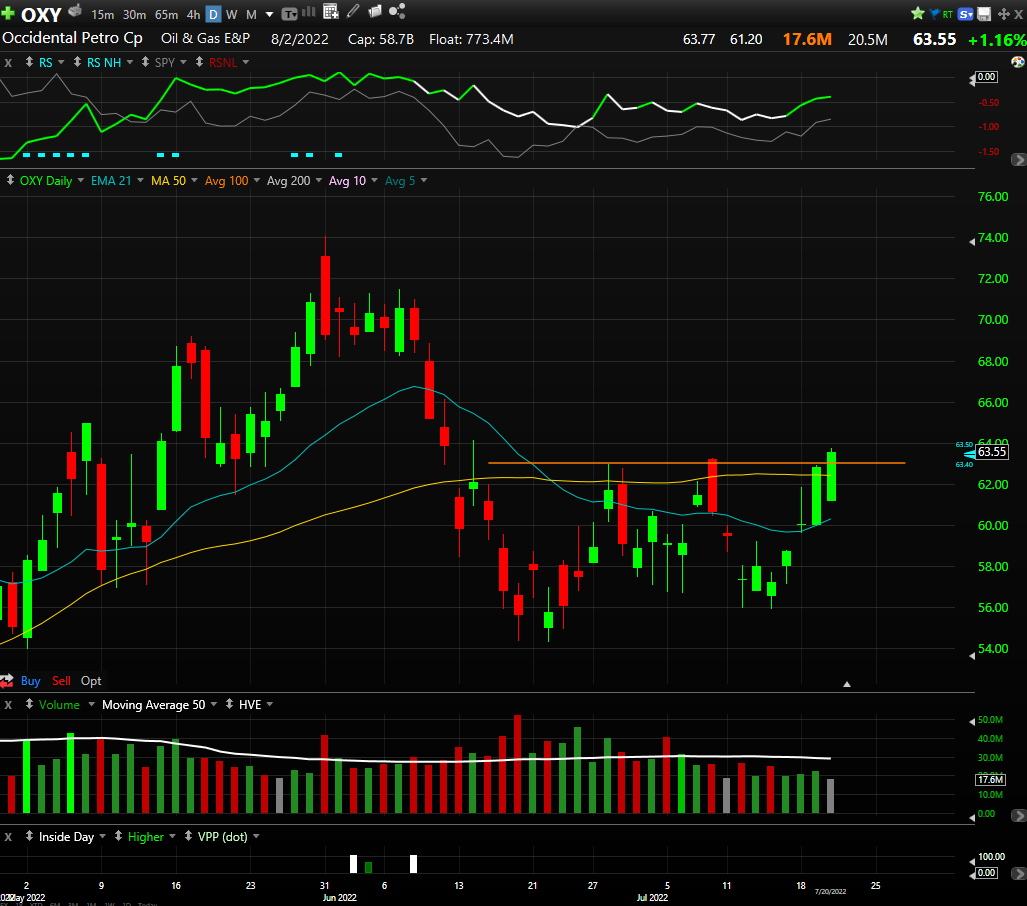Select the D daily timeframe
The height and width of the screenshot is (906, 1027).
214,14
